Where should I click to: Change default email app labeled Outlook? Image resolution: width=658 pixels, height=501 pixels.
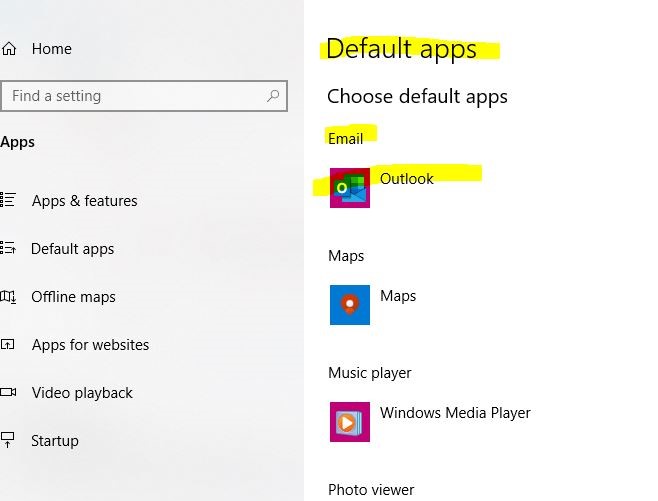406,179
